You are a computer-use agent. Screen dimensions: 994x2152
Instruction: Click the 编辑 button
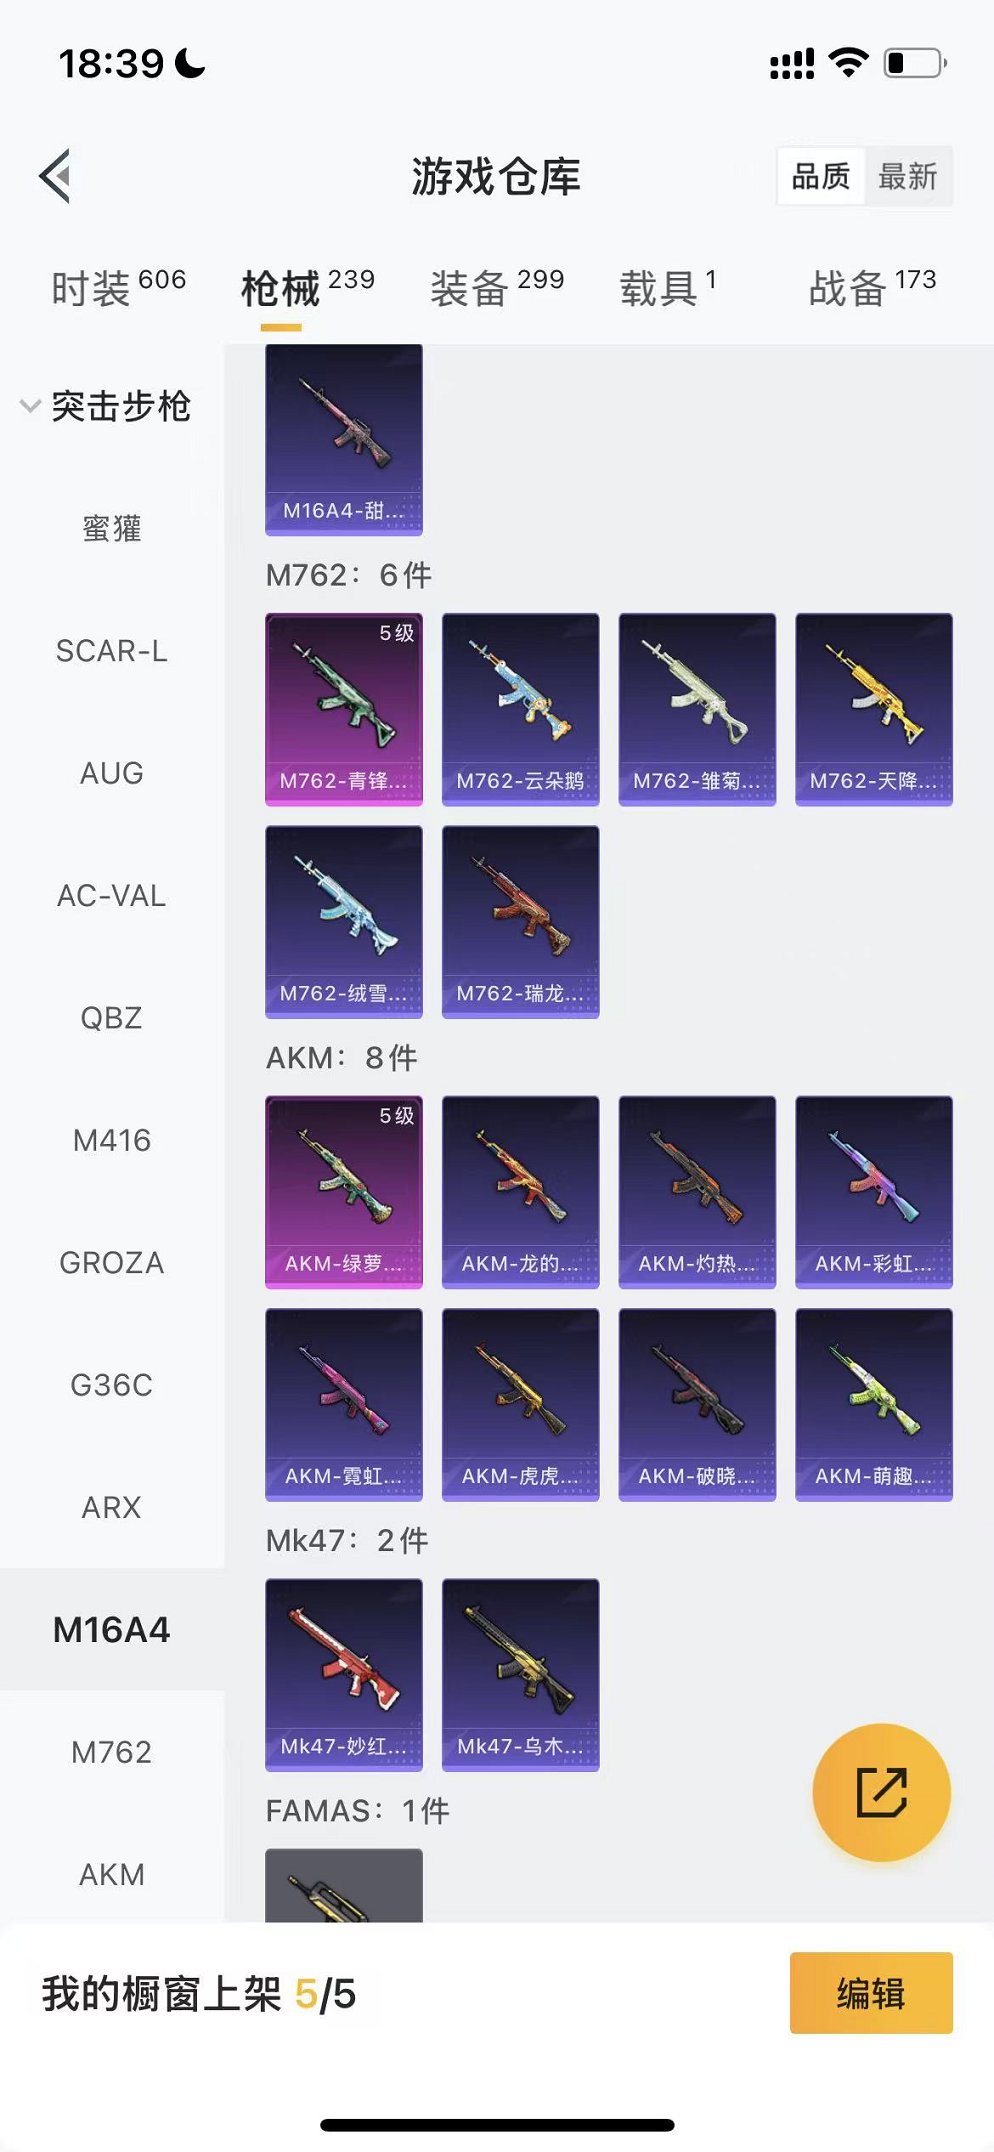coord(871,1993)
